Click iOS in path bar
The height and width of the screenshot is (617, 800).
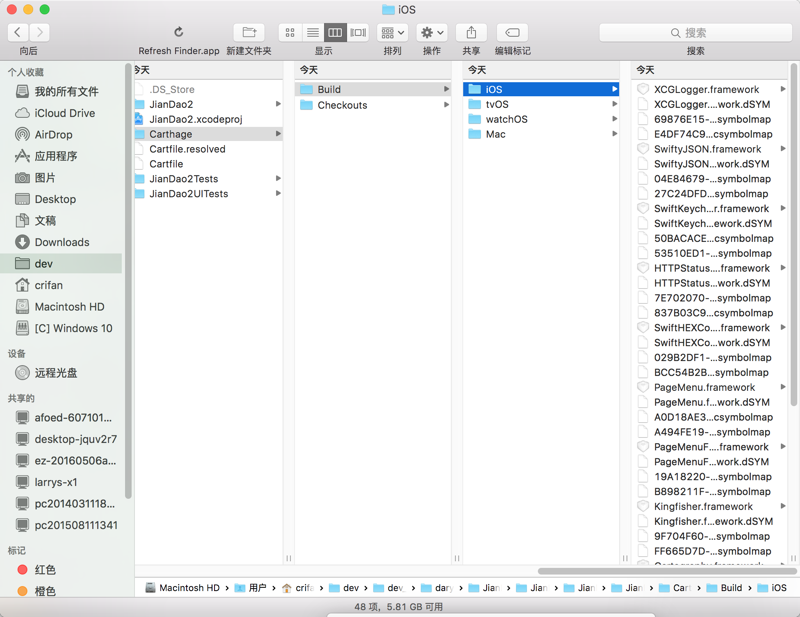(x=772, y=588)
